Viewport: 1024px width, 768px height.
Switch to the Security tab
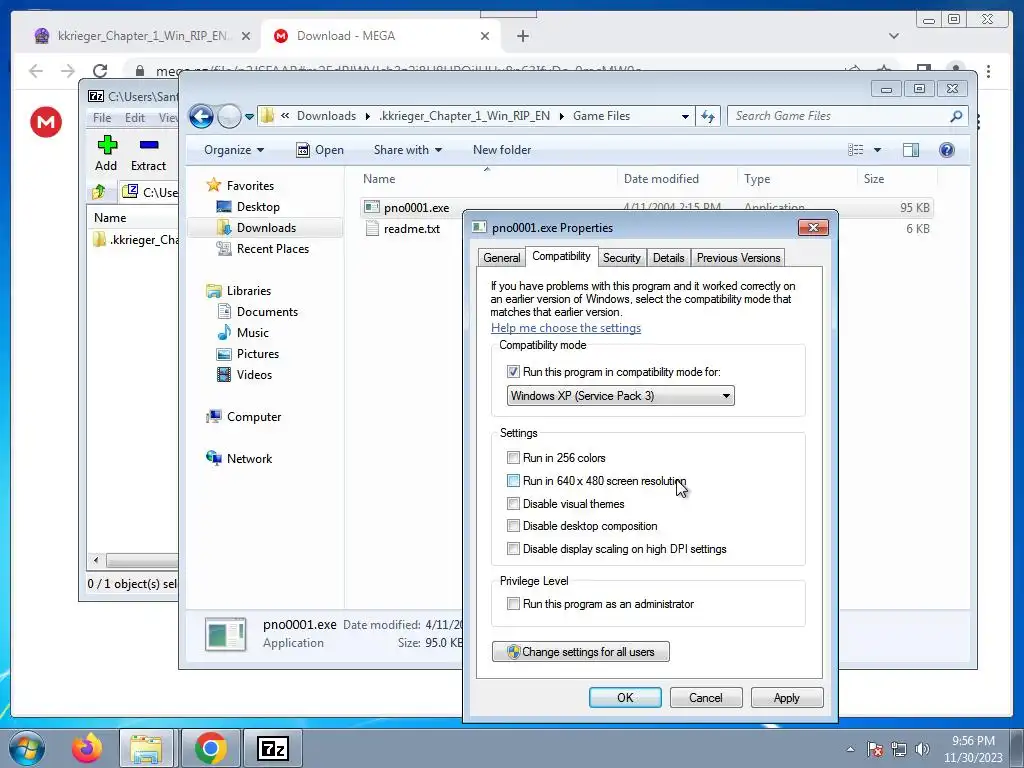click(x=622, y=258)
